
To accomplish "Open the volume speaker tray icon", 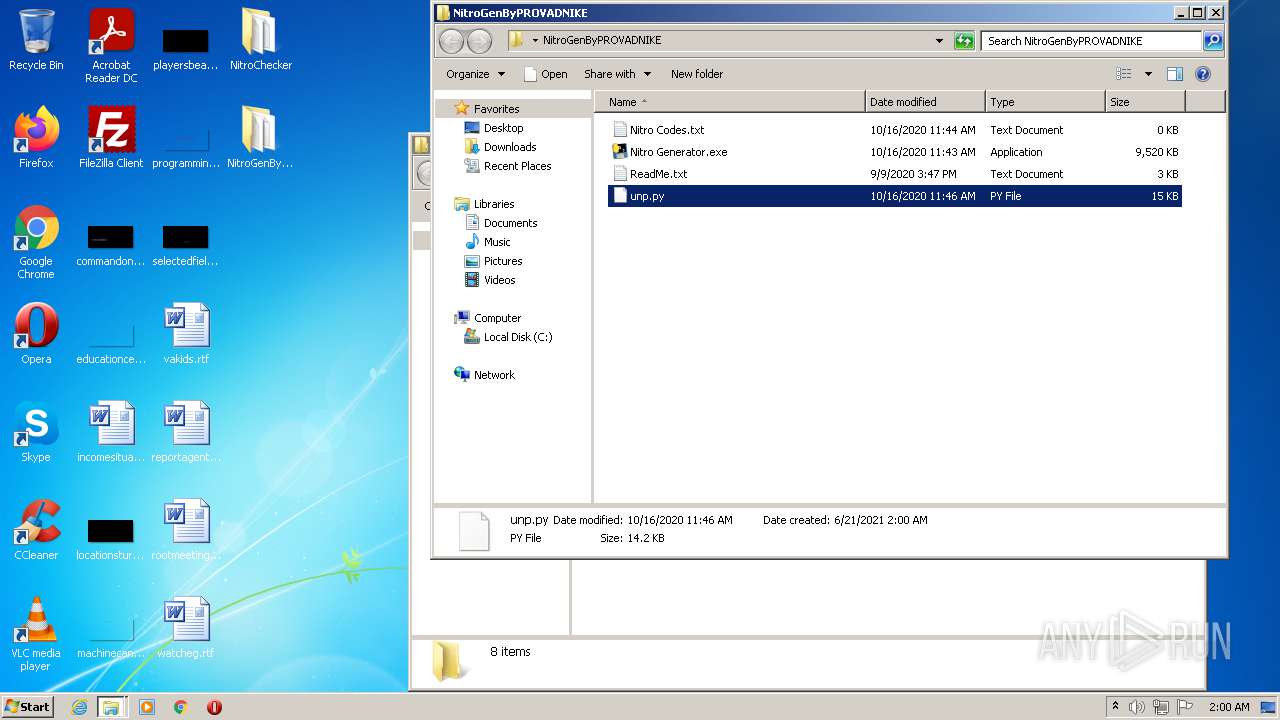I will tap(1137, 707).
